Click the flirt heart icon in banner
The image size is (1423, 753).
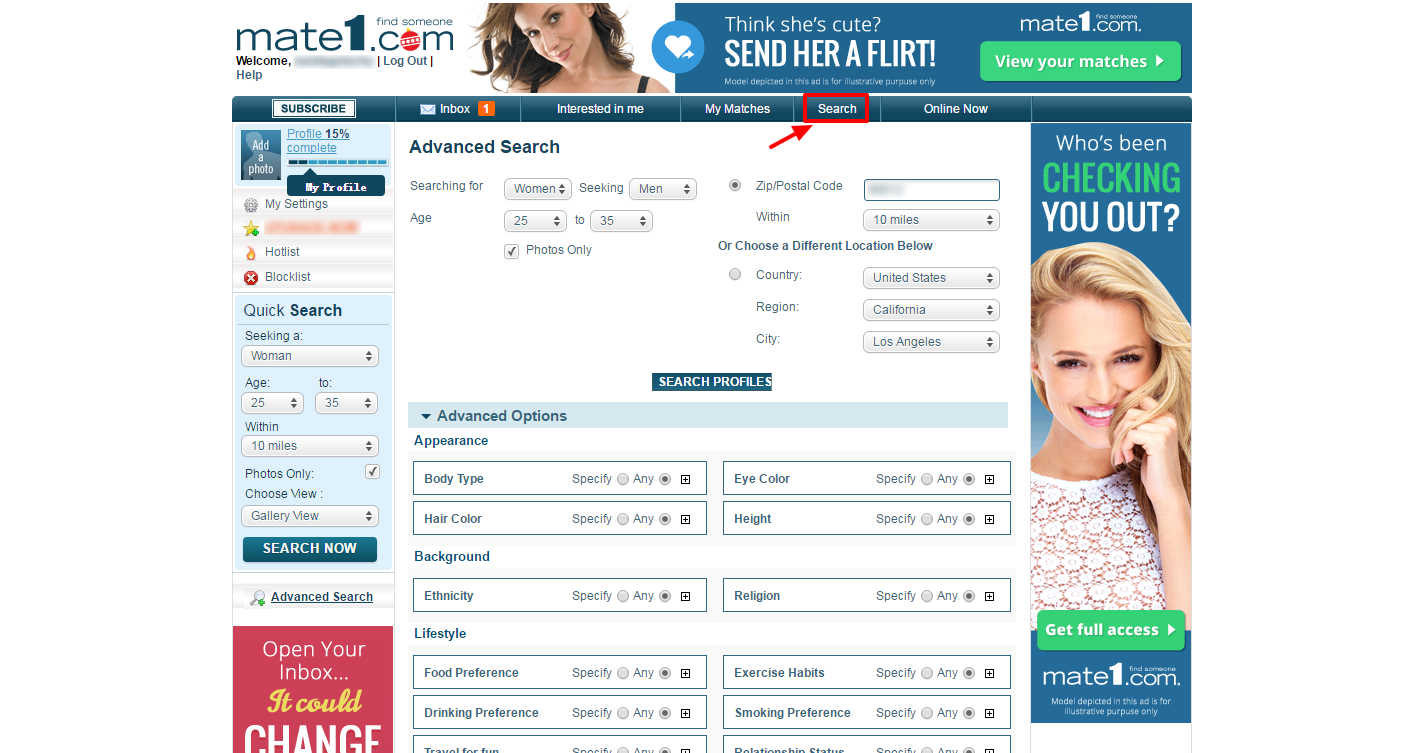[x=679, y=47]
